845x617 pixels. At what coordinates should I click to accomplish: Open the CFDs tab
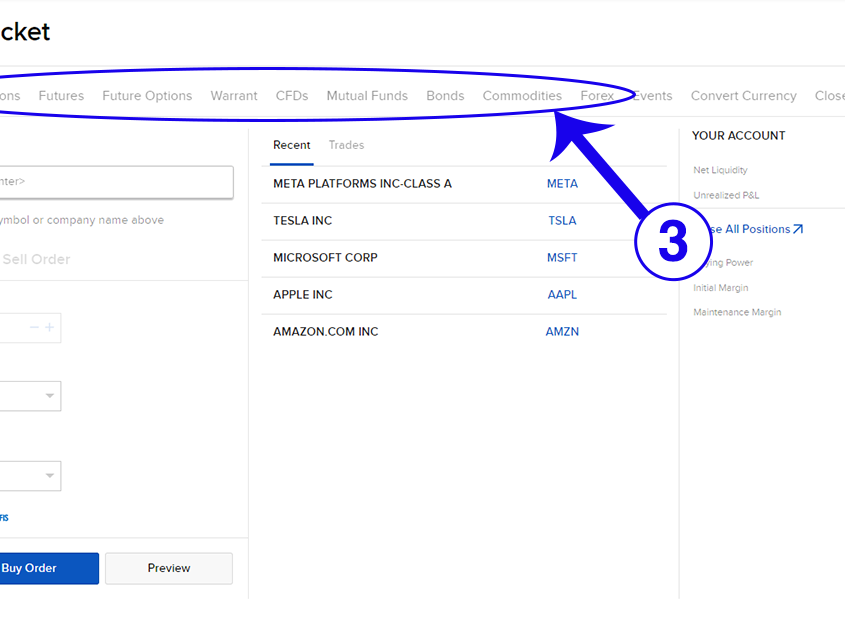292,96
